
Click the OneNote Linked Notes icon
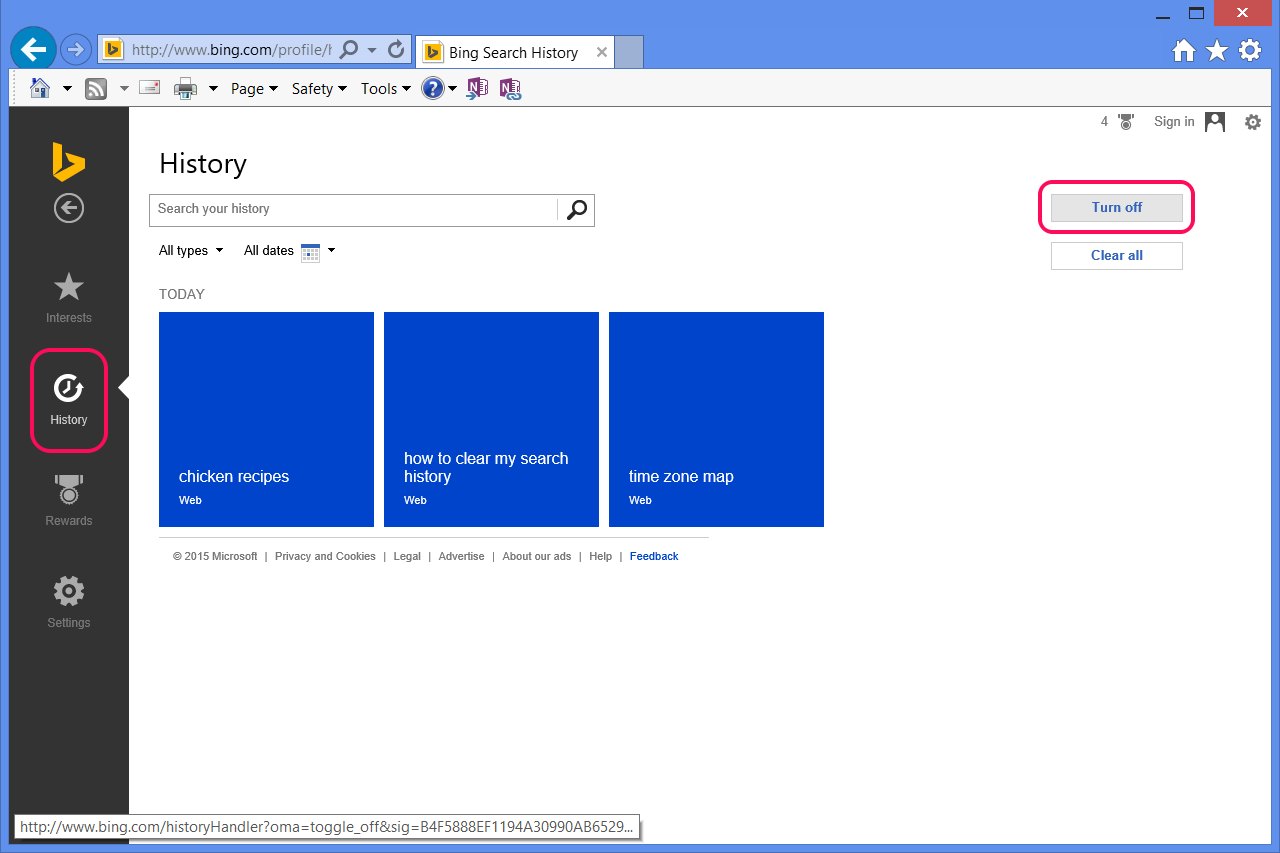(511, 89)
